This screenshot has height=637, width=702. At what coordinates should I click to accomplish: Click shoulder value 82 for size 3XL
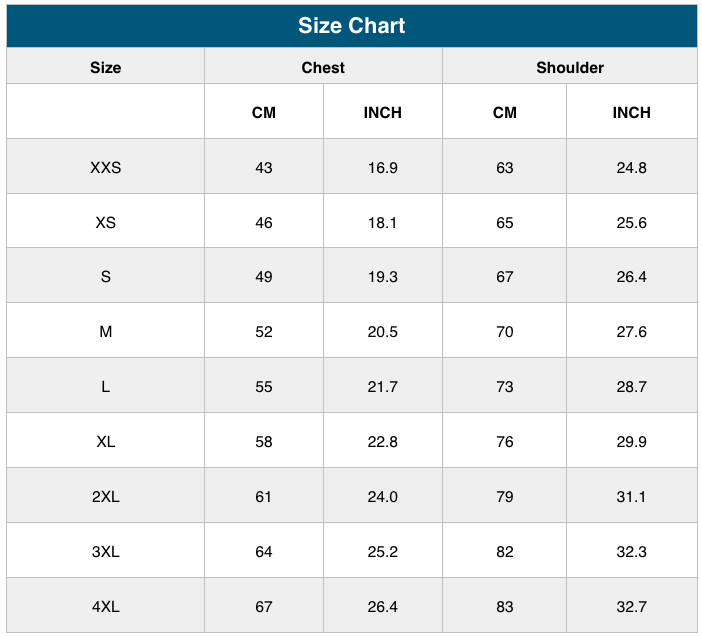tap(504, 551)
